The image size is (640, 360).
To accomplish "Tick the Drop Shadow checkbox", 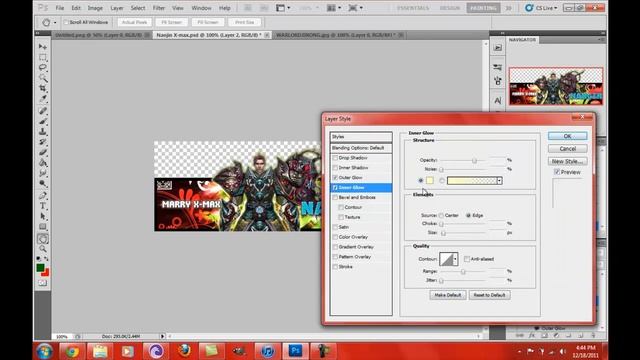I will coord(335,158).
